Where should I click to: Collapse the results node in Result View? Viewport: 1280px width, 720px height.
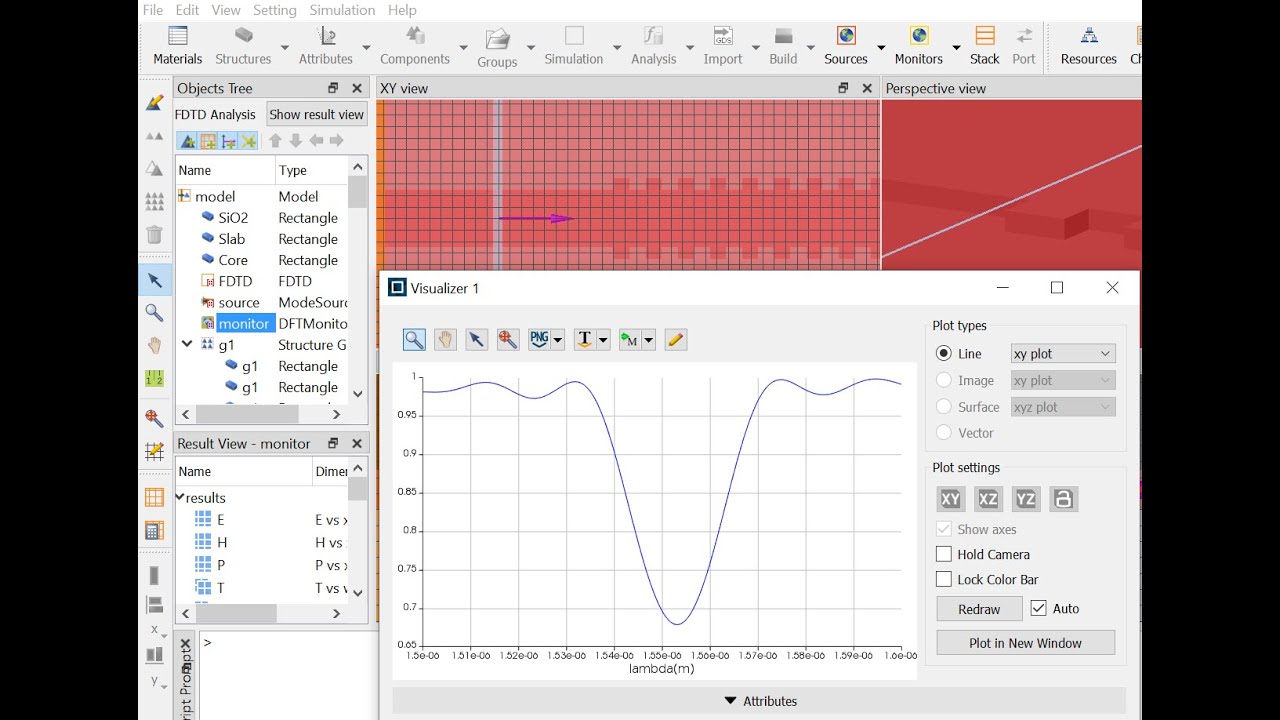click(x=180, y=497)
